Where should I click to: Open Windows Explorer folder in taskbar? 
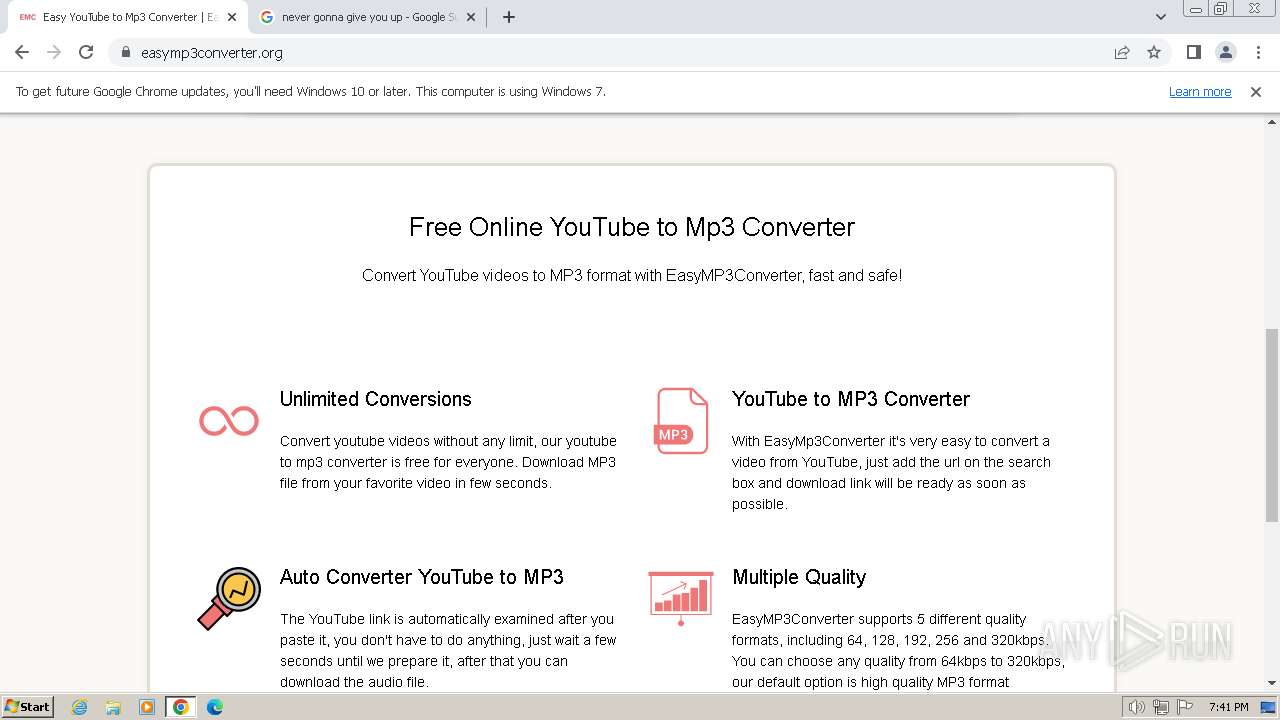pos(113,707)
